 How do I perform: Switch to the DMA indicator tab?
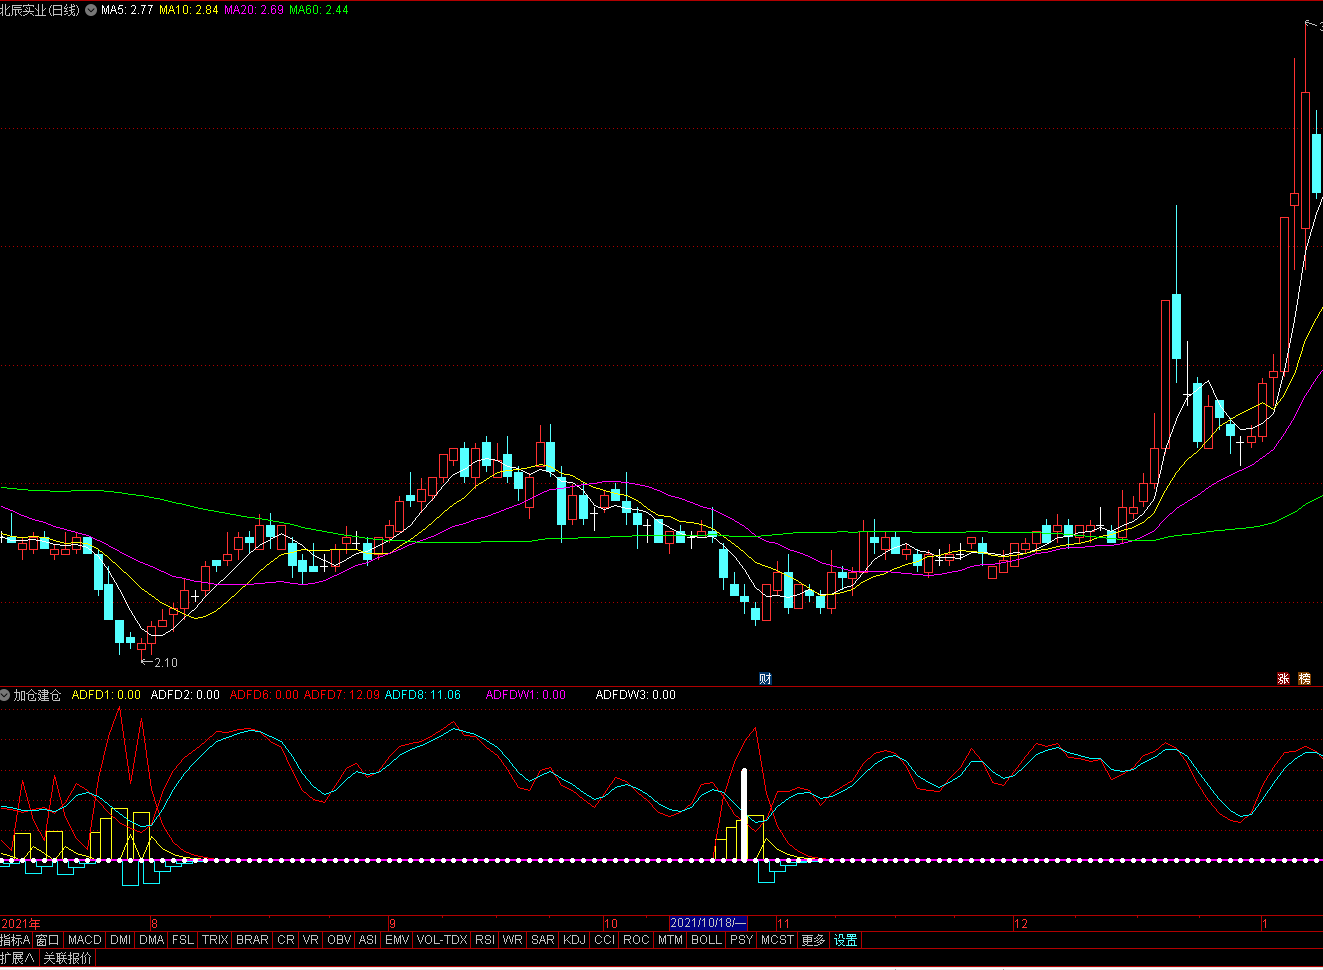[x=152, y=940]
